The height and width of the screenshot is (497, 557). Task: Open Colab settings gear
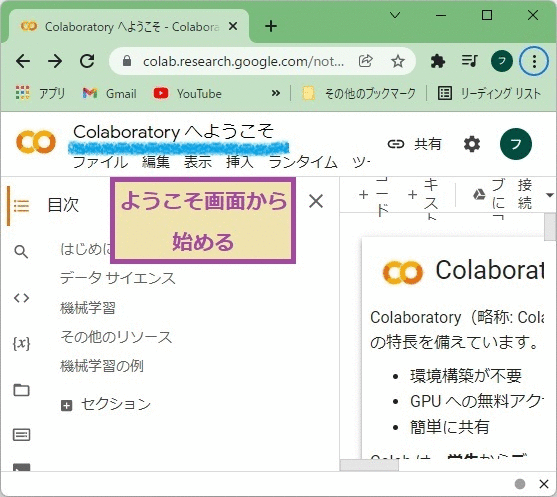pyautogui.click(x=472, y=144)
